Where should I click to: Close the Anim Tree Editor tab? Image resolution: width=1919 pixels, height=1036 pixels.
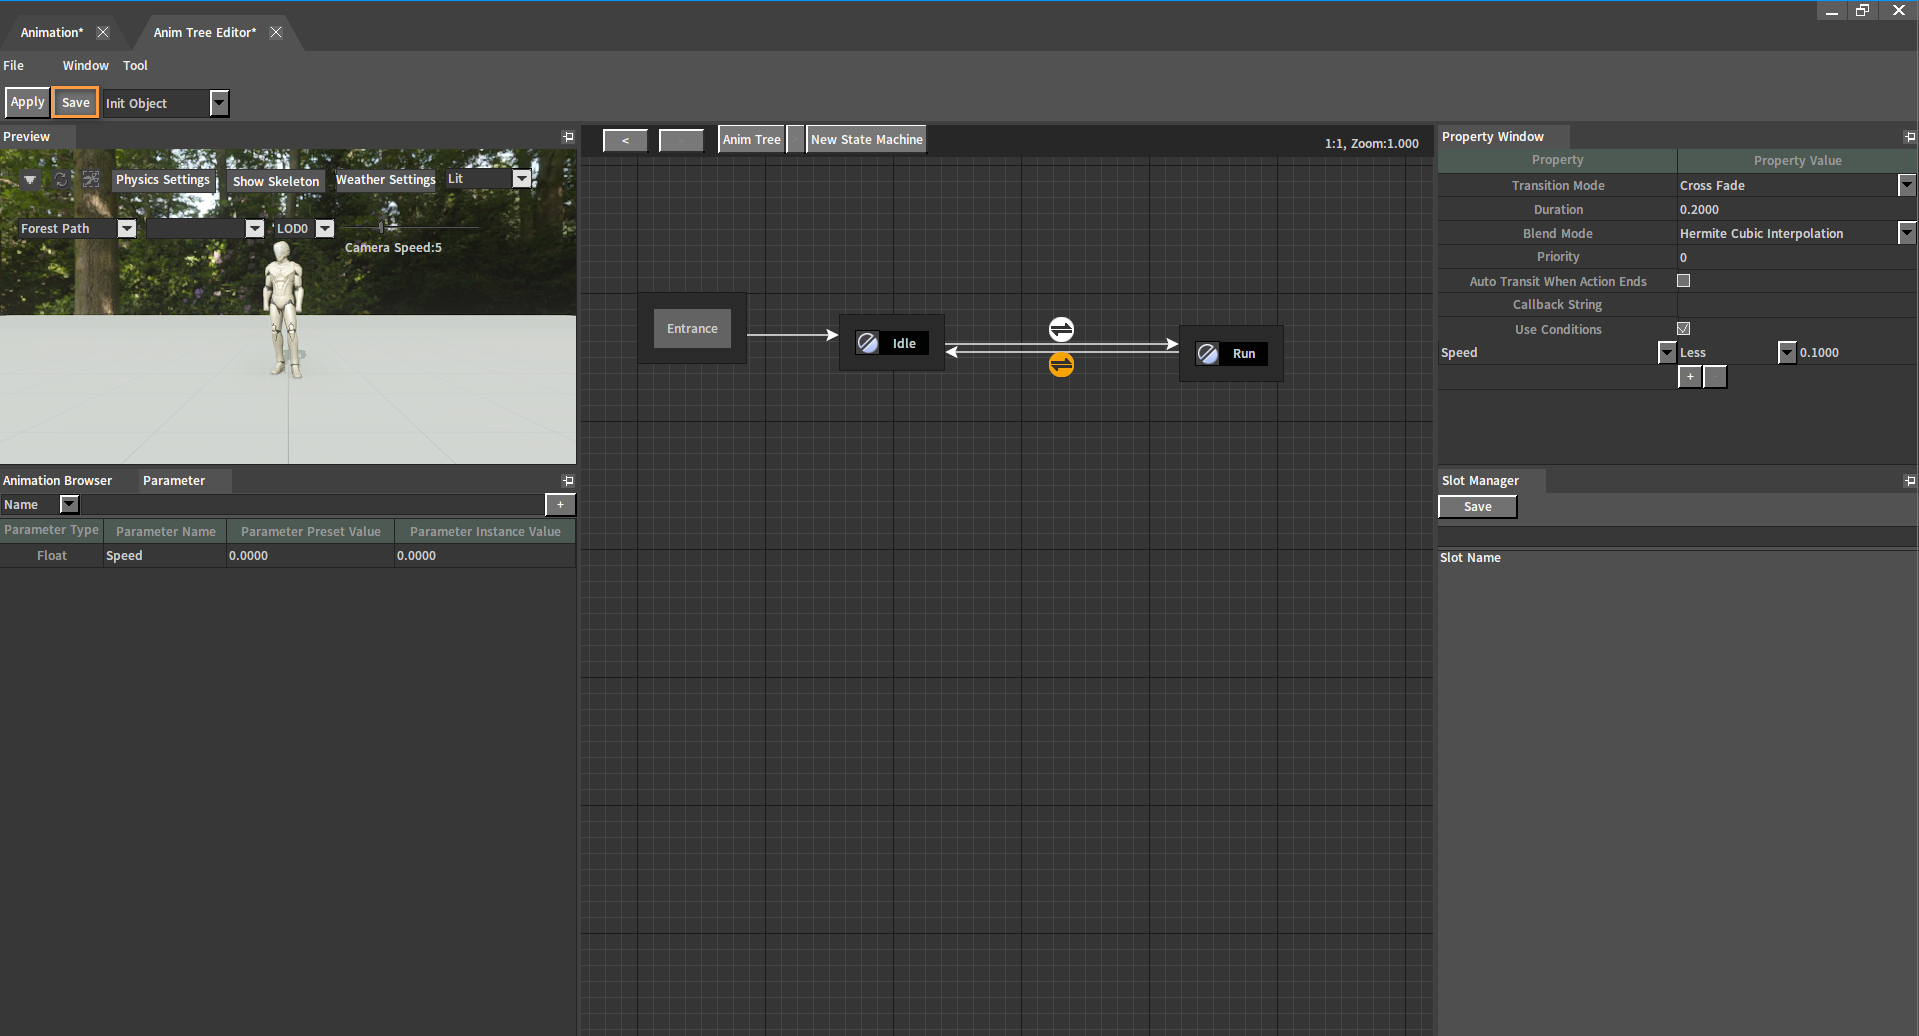pyautogui.click(x=276, y=32)
